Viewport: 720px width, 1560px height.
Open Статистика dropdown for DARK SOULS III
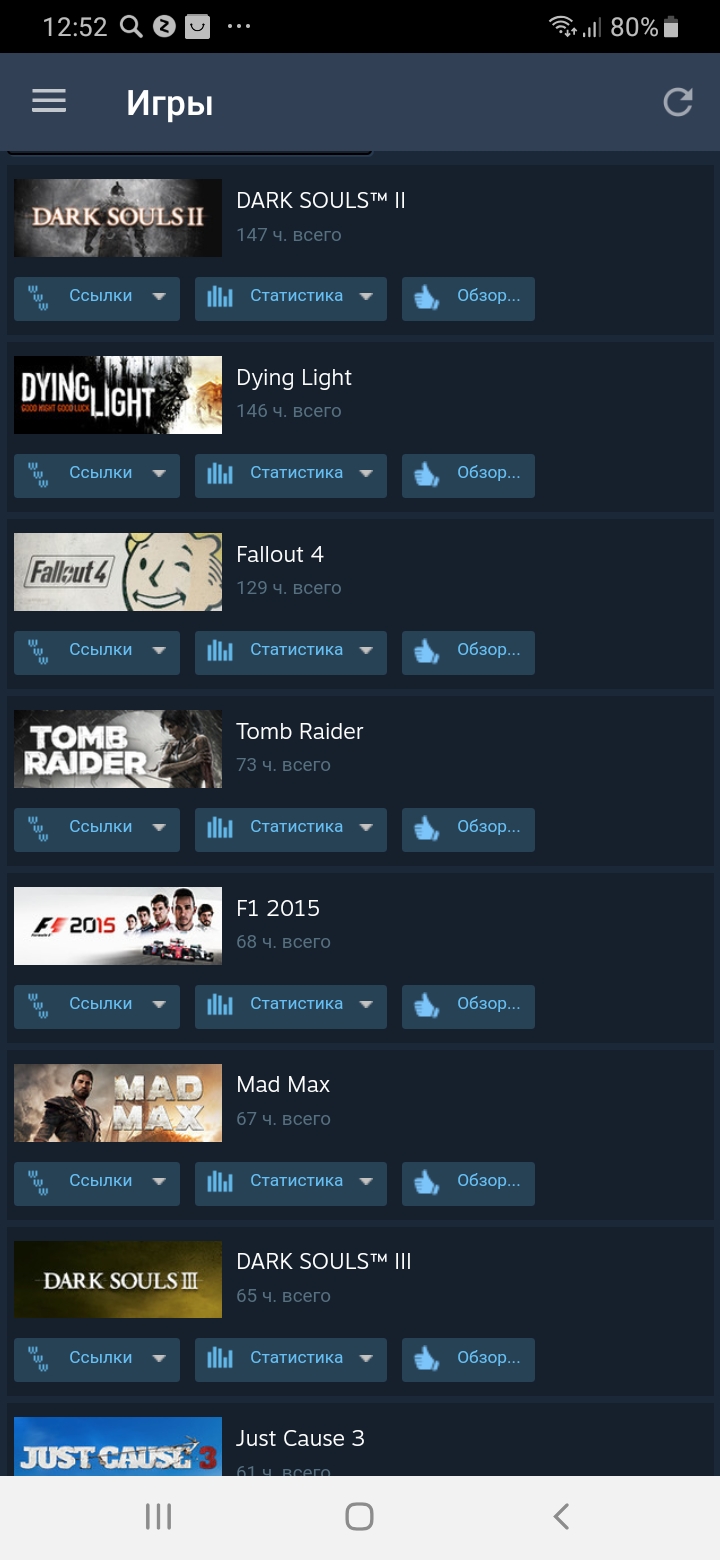[x=291, y=1359]
